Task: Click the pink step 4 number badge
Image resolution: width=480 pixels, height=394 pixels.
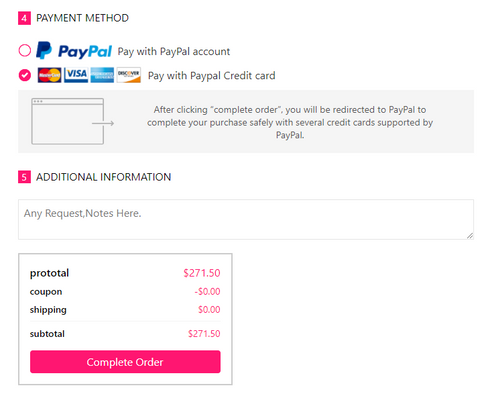Action: (24, 18)
